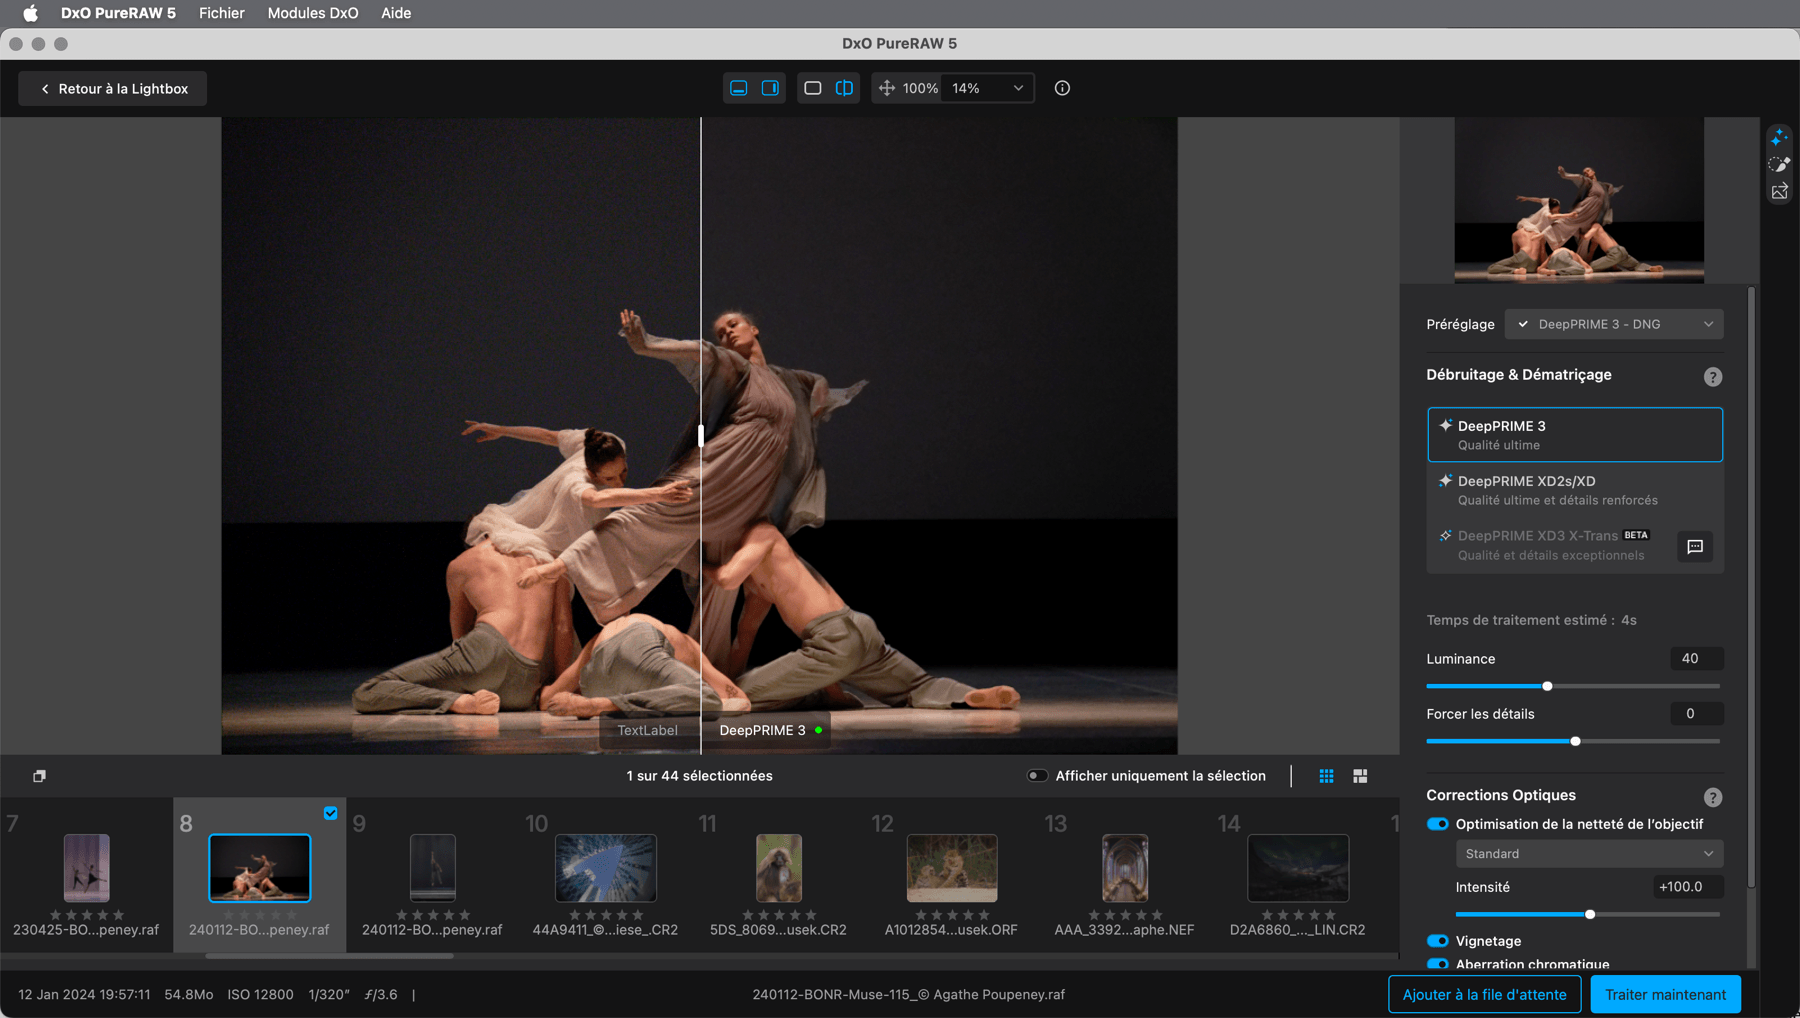This screenshot has height=1018, width=1800.
Task: Open help for Corrections Optiques
Action: 1713,797
